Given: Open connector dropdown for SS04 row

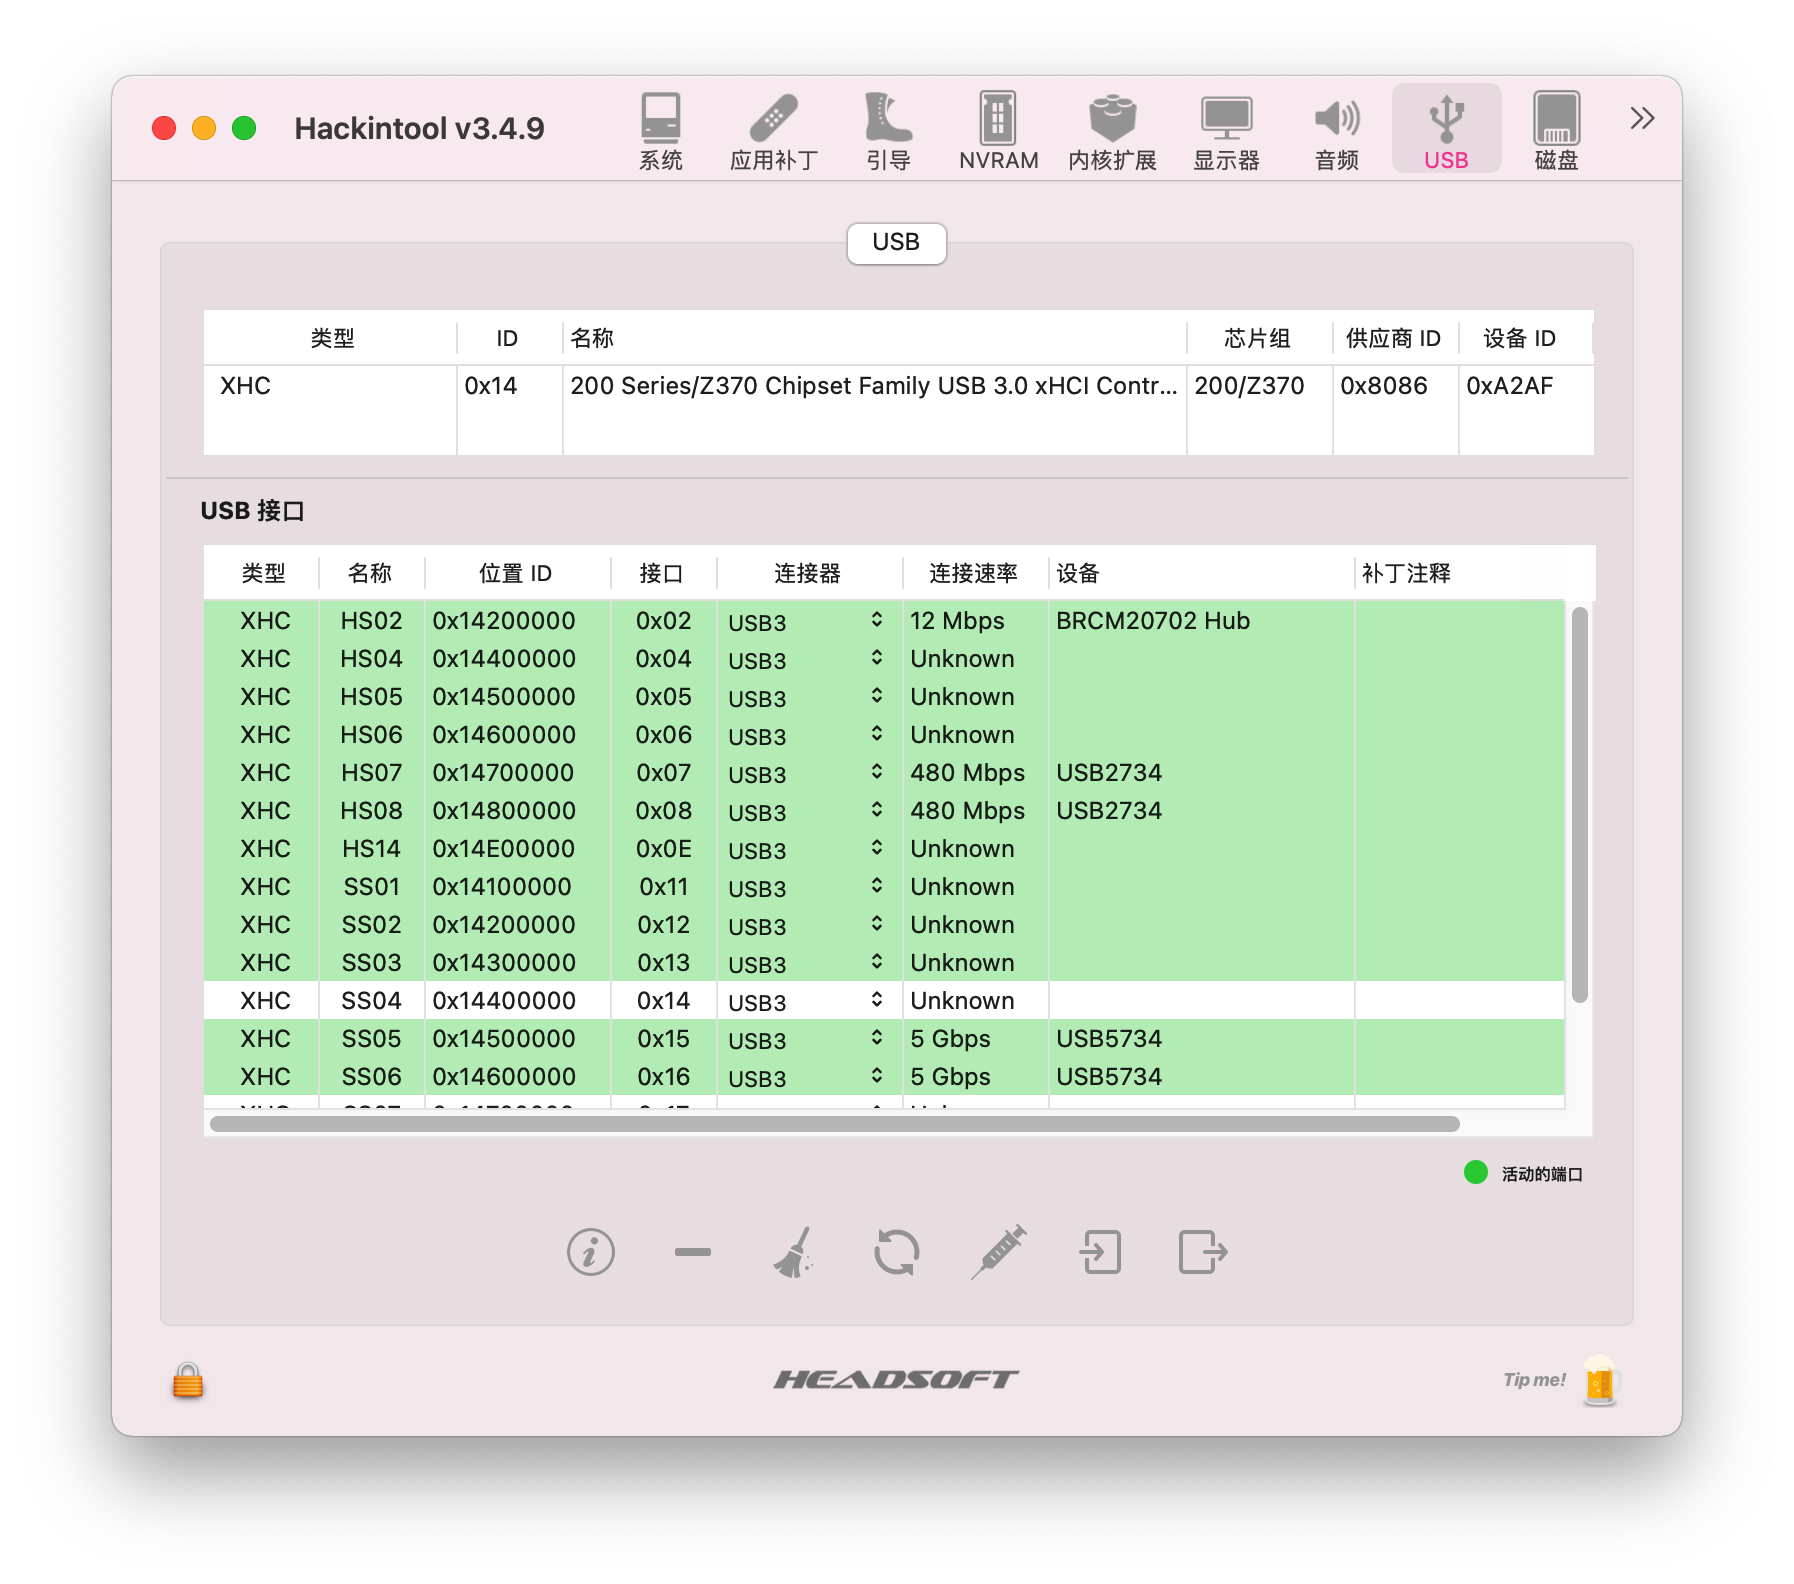Looking at the screenshot, I should pos(806,1001).
